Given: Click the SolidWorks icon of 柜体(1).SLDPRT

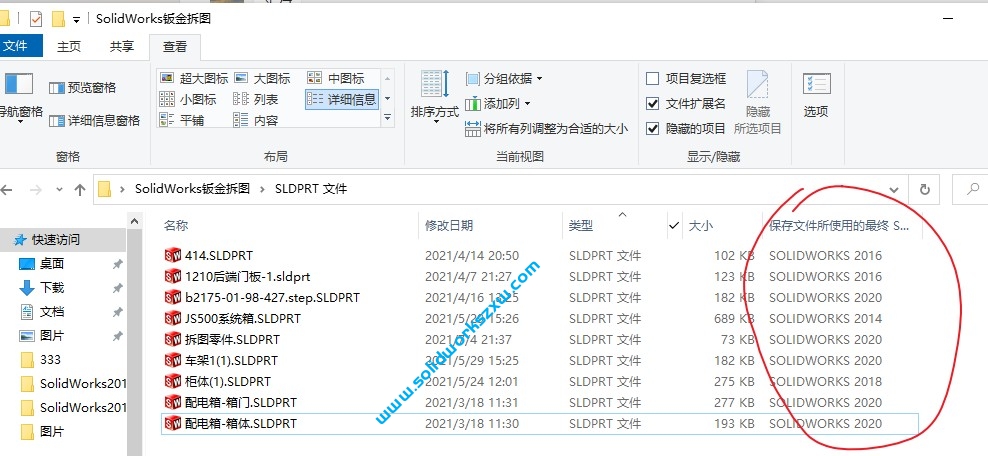Looking at the screenshot, I should [x=173, y=381].
